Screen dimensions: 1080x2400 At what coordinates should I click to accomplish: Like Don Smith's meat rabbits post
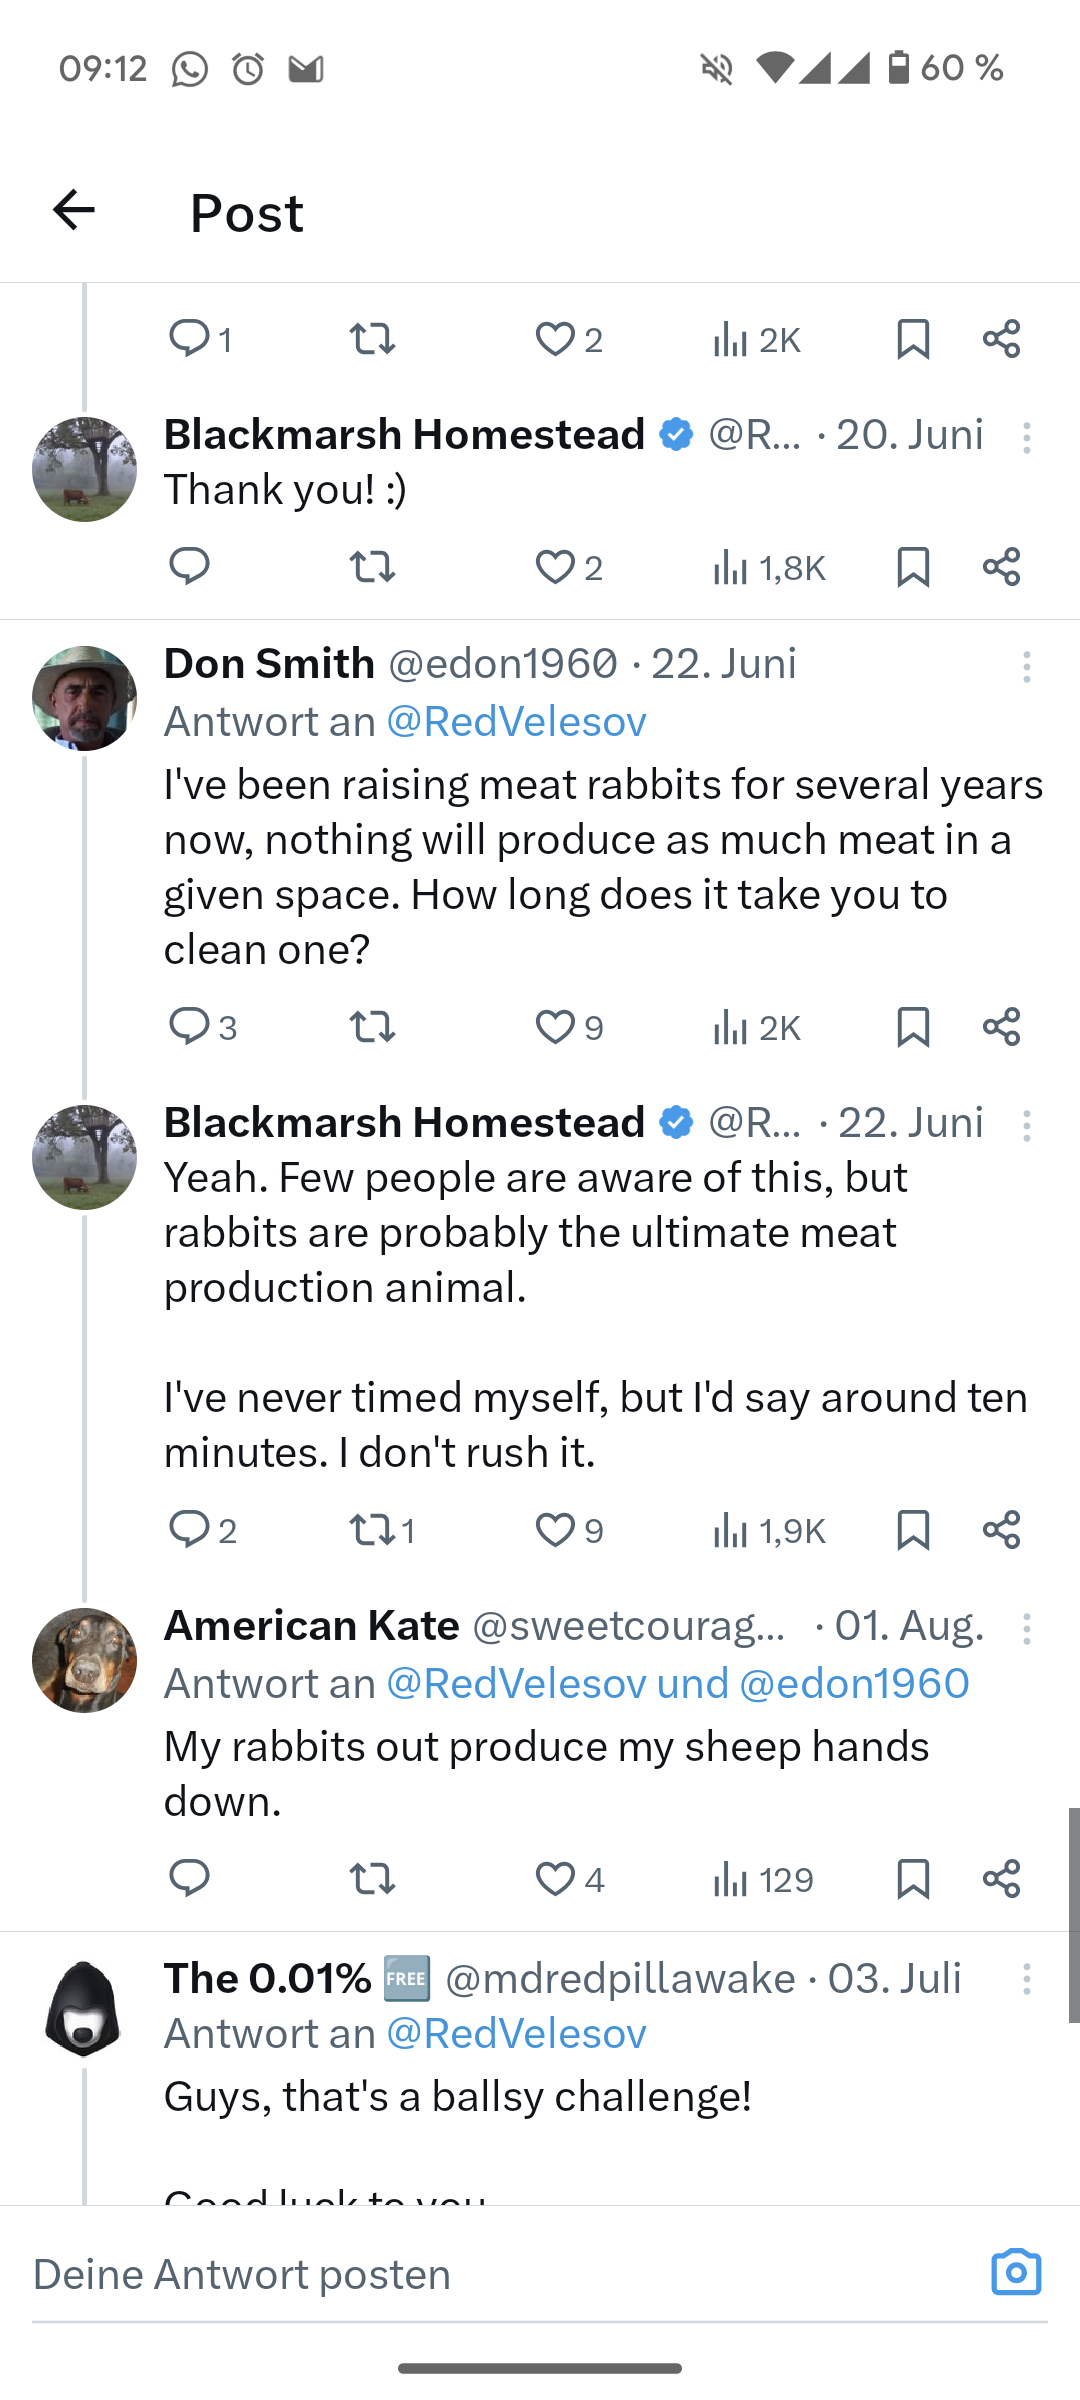[x=556, y=1027]
